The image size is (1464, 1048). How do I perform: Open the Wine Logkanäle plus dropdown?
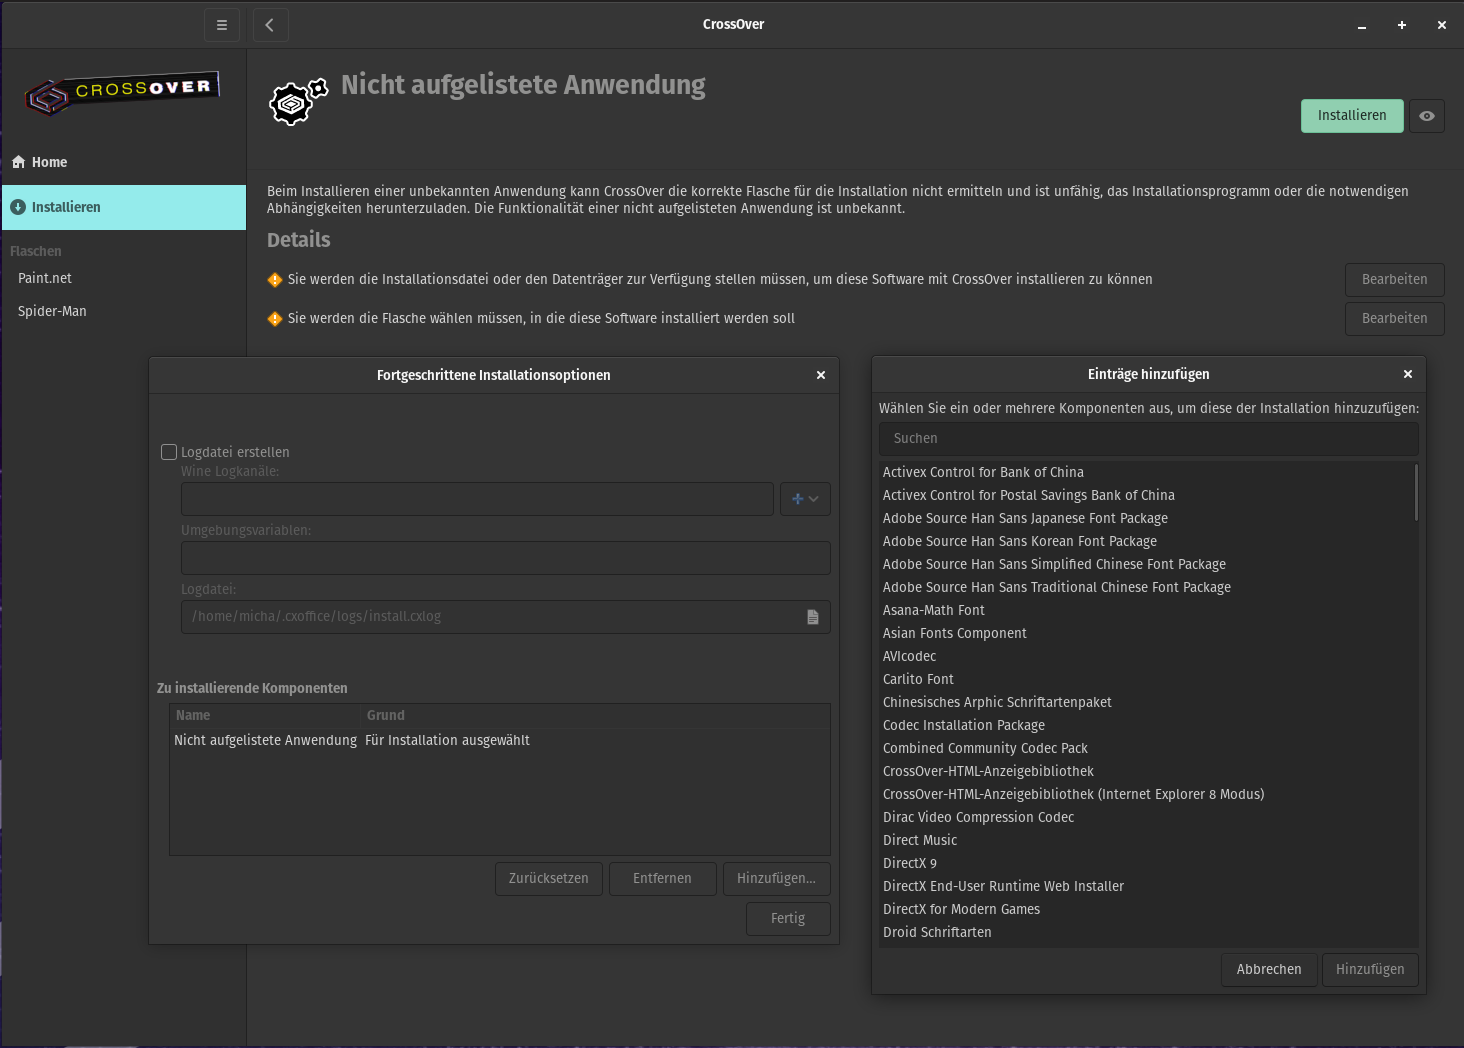coord(805,499)
